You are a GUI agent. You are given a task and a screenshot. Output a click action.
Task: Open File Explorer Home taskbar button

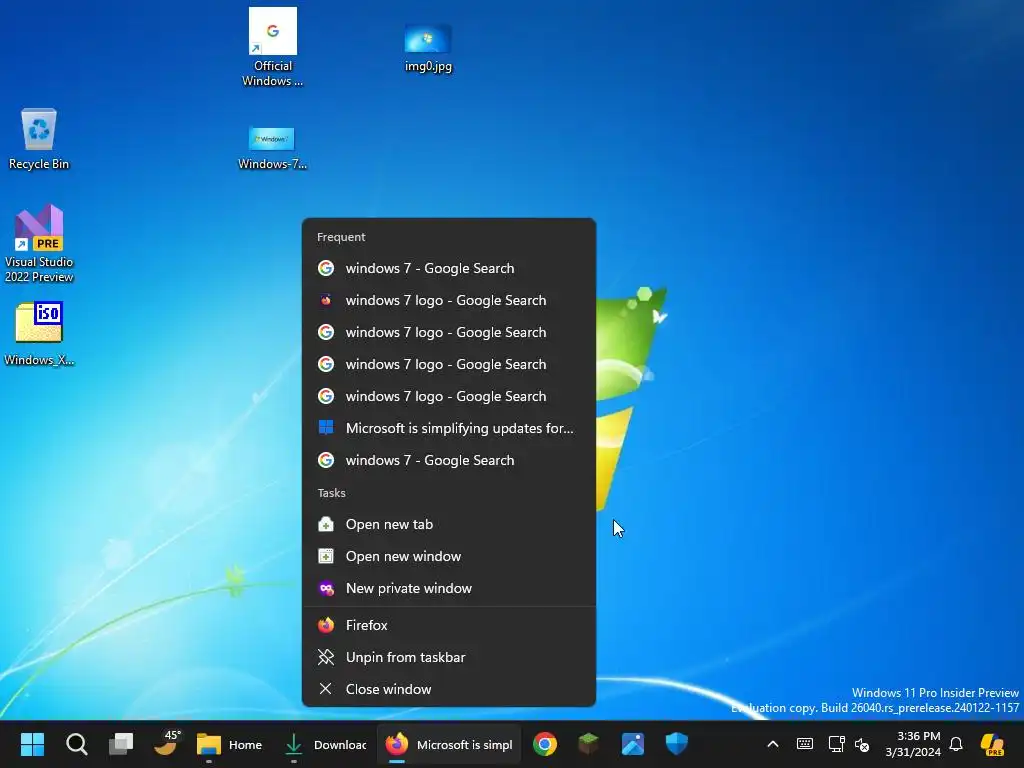229,744
